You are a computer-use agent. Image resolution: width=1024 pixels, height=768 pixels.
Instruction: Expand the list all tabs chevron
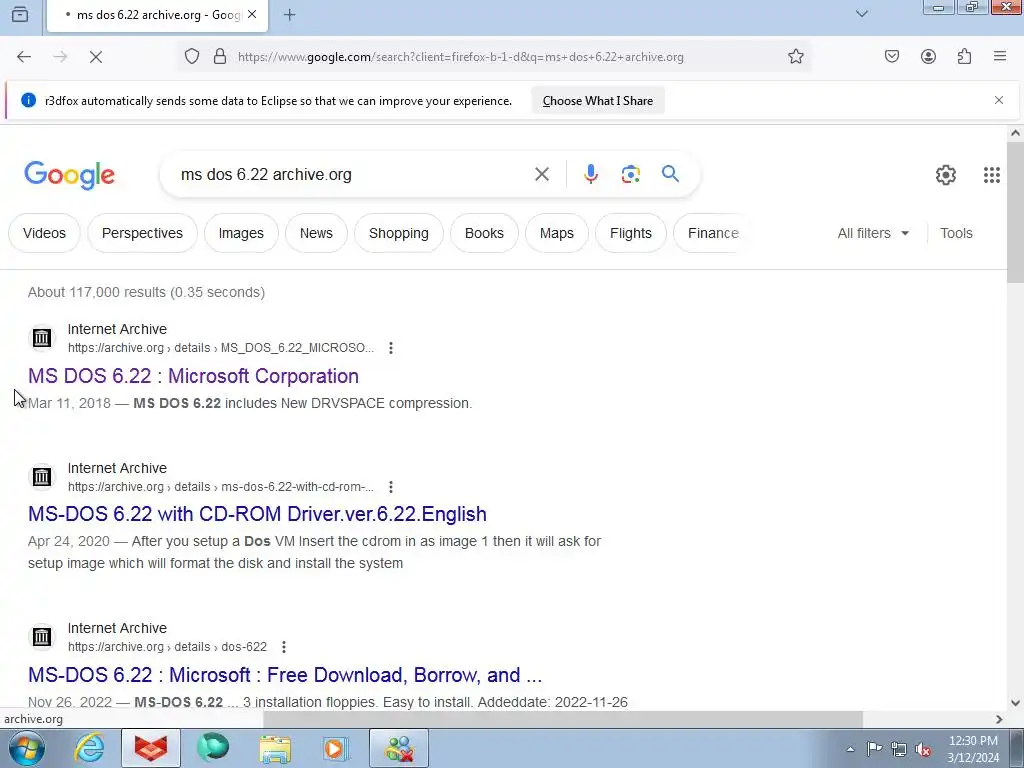(862, 14)
